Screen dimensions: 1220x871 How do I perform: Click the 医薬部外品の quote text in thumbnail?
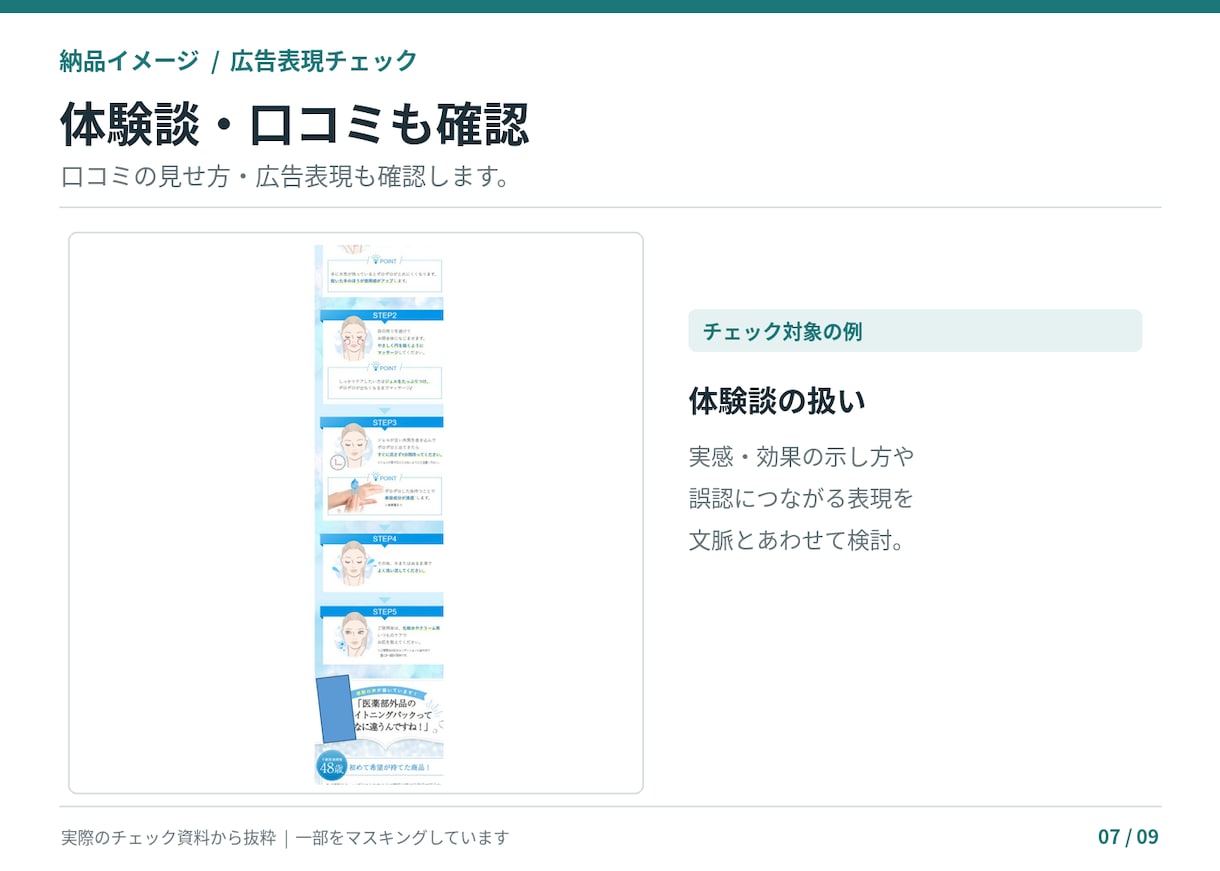(x=394, y=714)
